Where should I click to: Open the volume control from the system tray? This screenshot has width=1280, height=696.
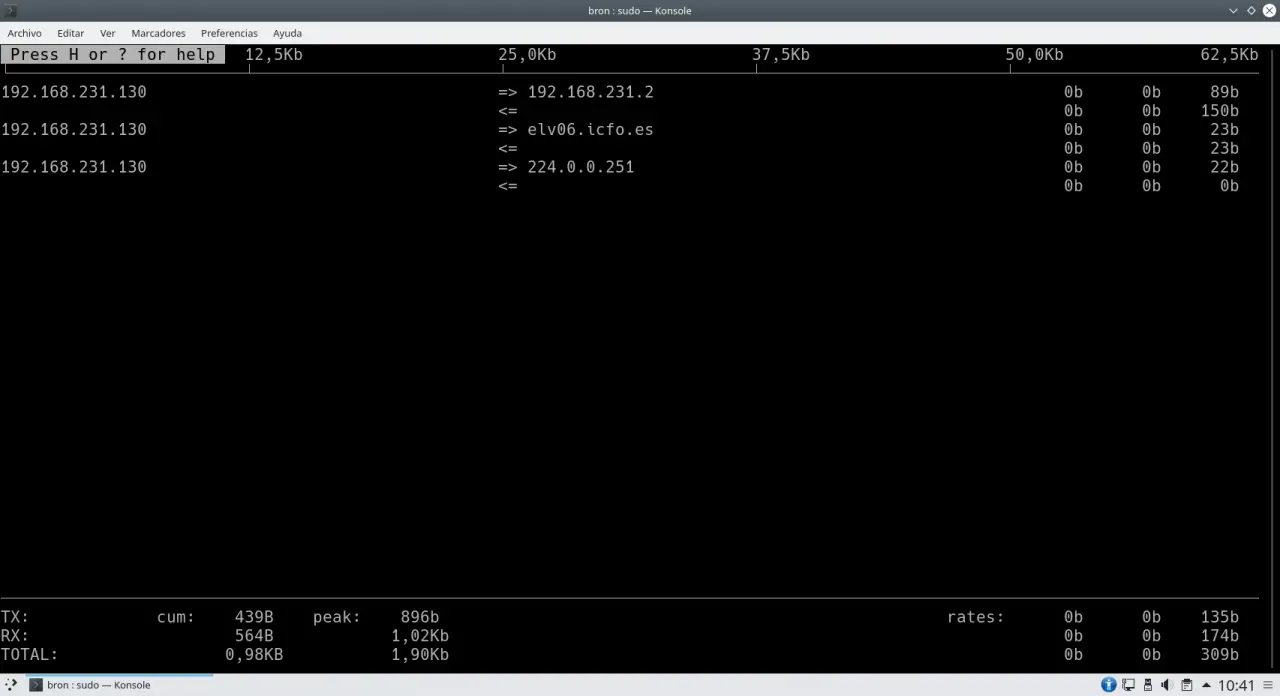[x=1166, y=685]
